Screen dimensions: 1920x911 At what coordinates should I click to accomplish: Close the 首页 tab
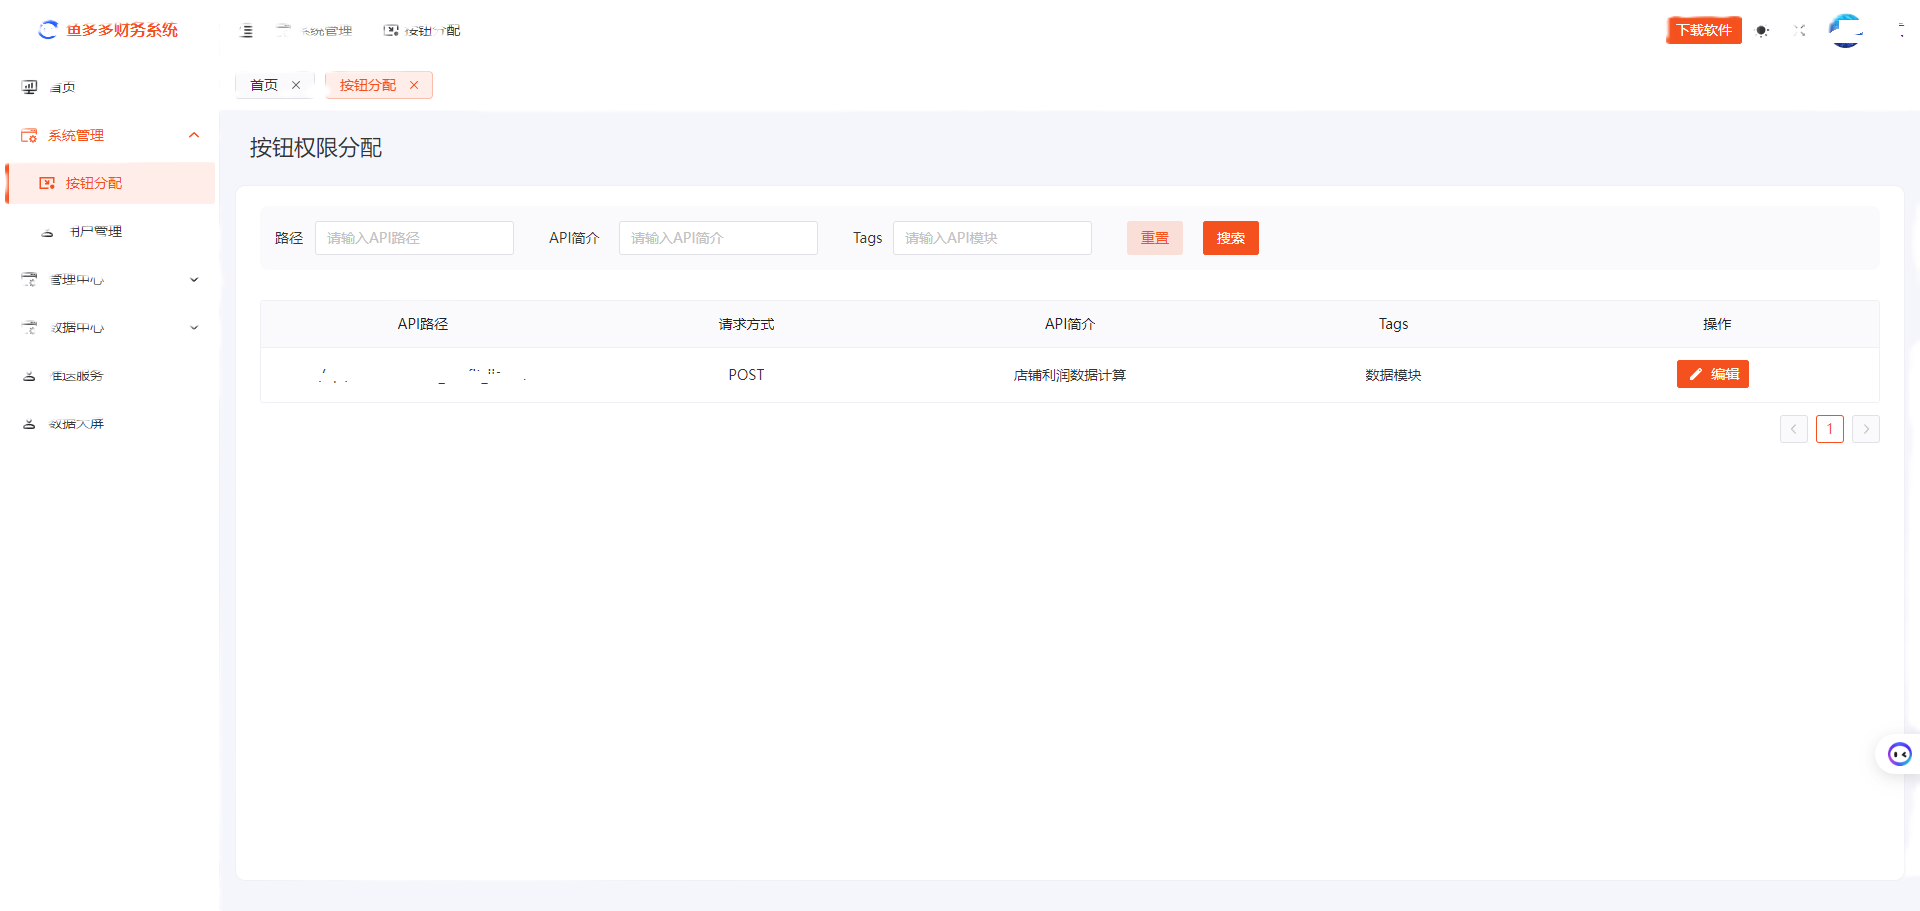[296, 85]
